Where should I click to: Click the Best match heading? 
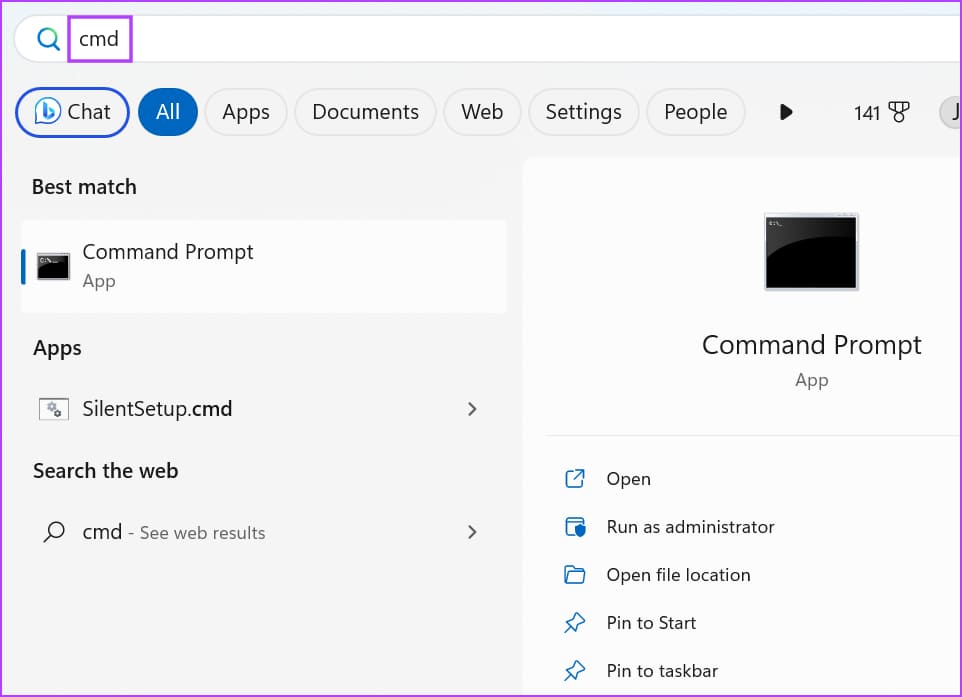84,187
